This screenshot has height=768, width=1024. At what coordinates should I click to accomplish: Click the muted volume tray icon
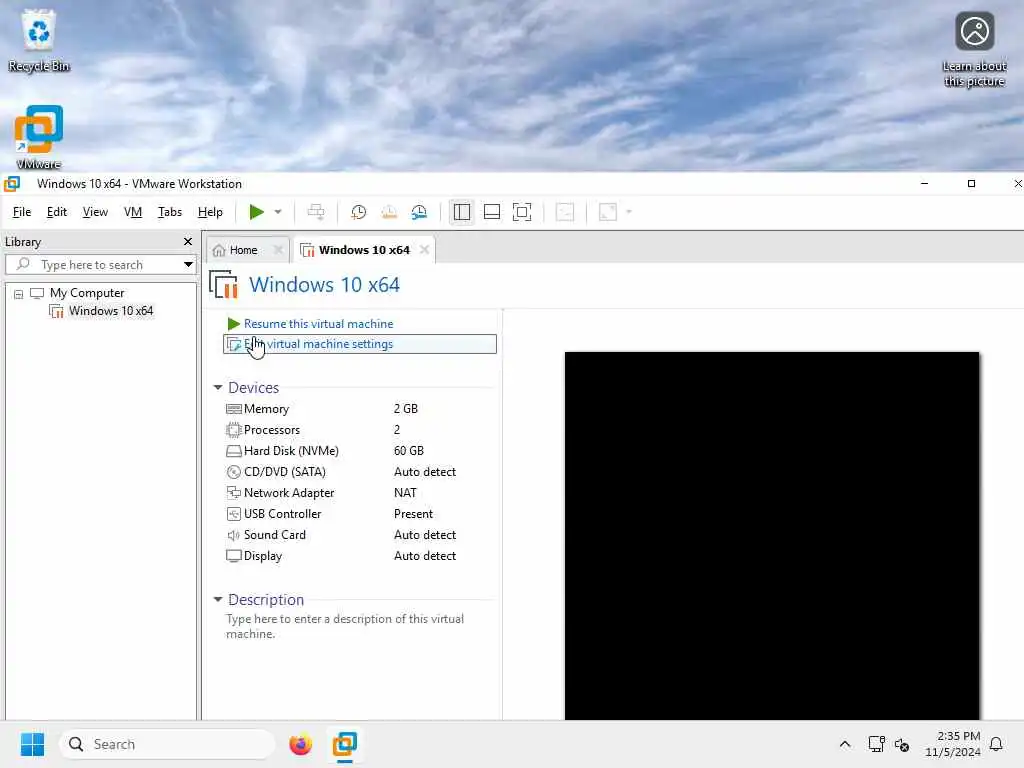902,744
